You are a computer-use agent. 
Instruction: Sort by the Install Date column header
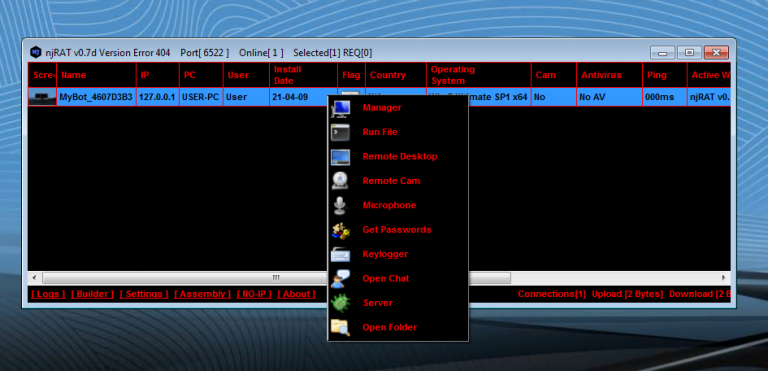click(x=304, y=75)
